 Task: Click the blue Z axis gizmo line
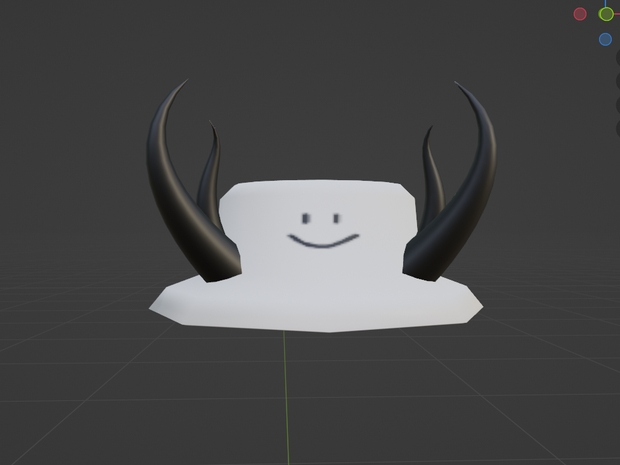tap(605, 3)
